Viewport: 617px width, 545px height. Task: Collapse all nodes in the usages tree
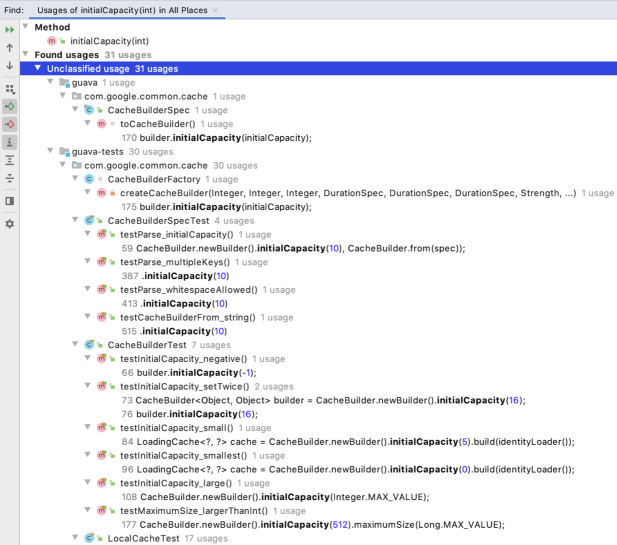click(9, 178)
